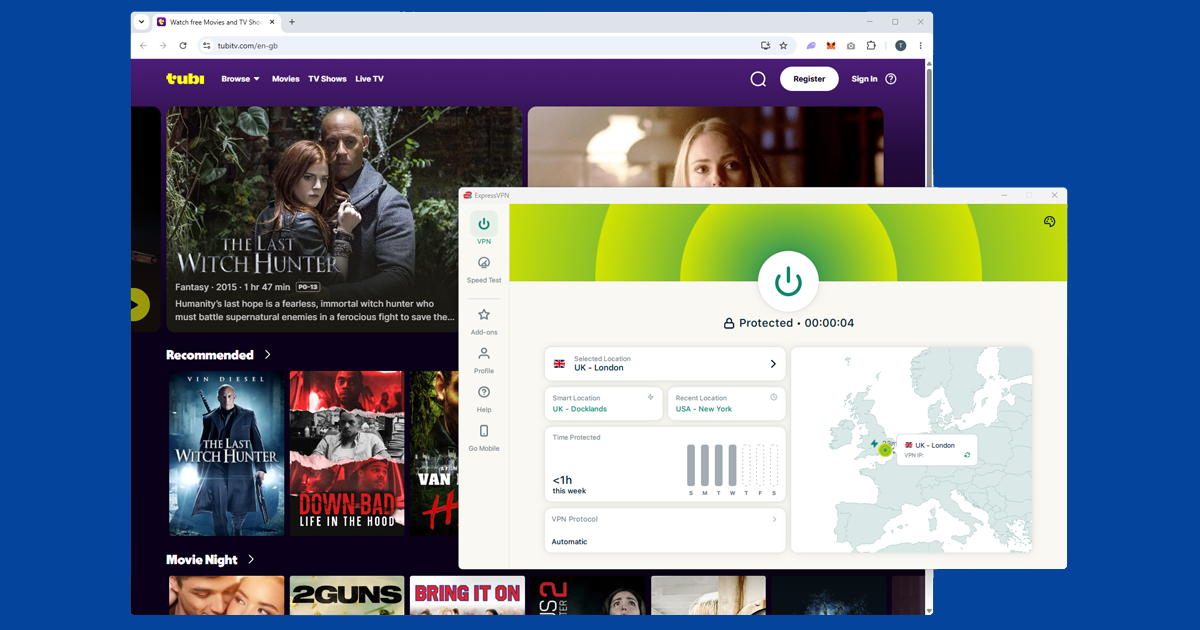Open the Chrome three-dot menu
The height and width of the screenshot is (630, 1200).
tap(920, 46)
